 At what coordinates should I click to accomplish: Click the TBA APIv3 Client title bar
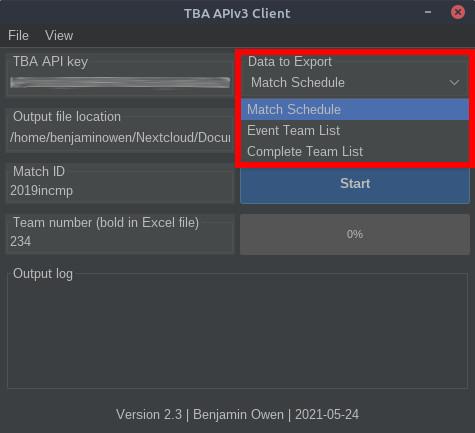pyautogui.click(x=237, y=13)
